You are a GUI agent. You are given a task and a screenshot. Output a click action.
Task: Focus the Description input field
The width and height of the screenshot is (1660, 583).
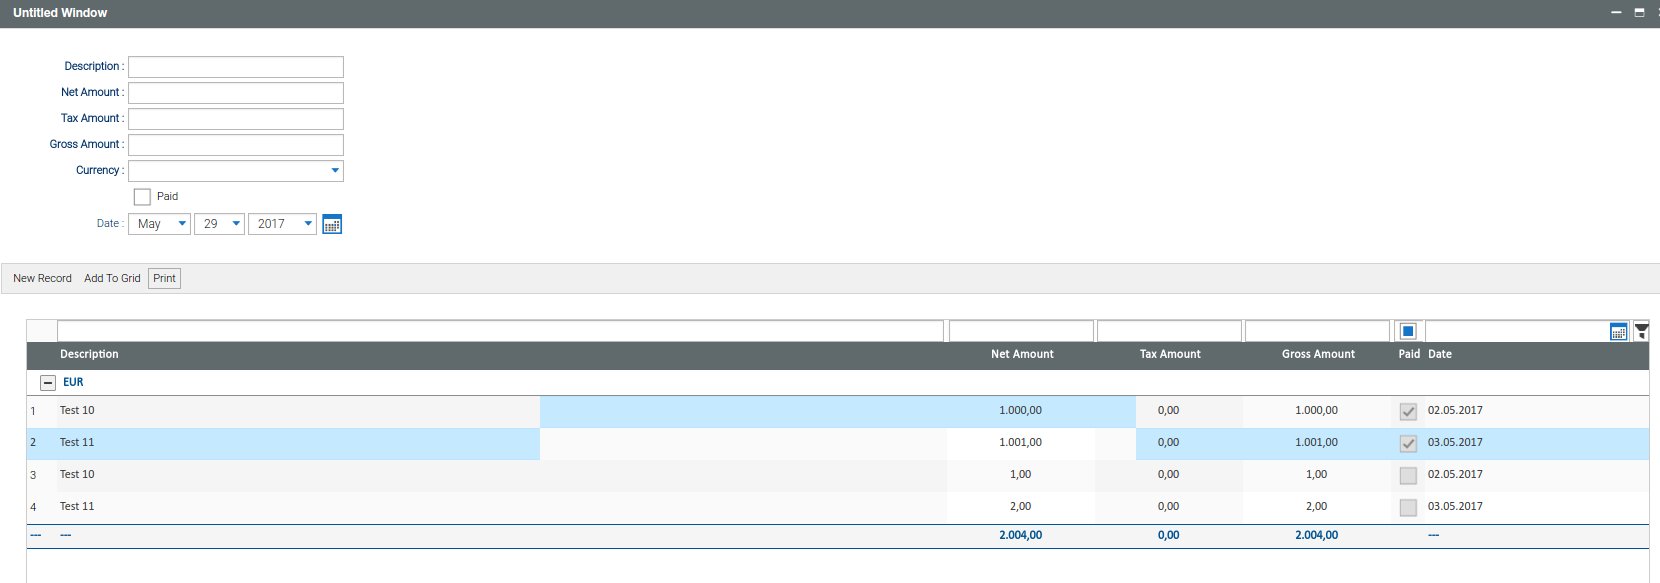click(x=236, y=67)
